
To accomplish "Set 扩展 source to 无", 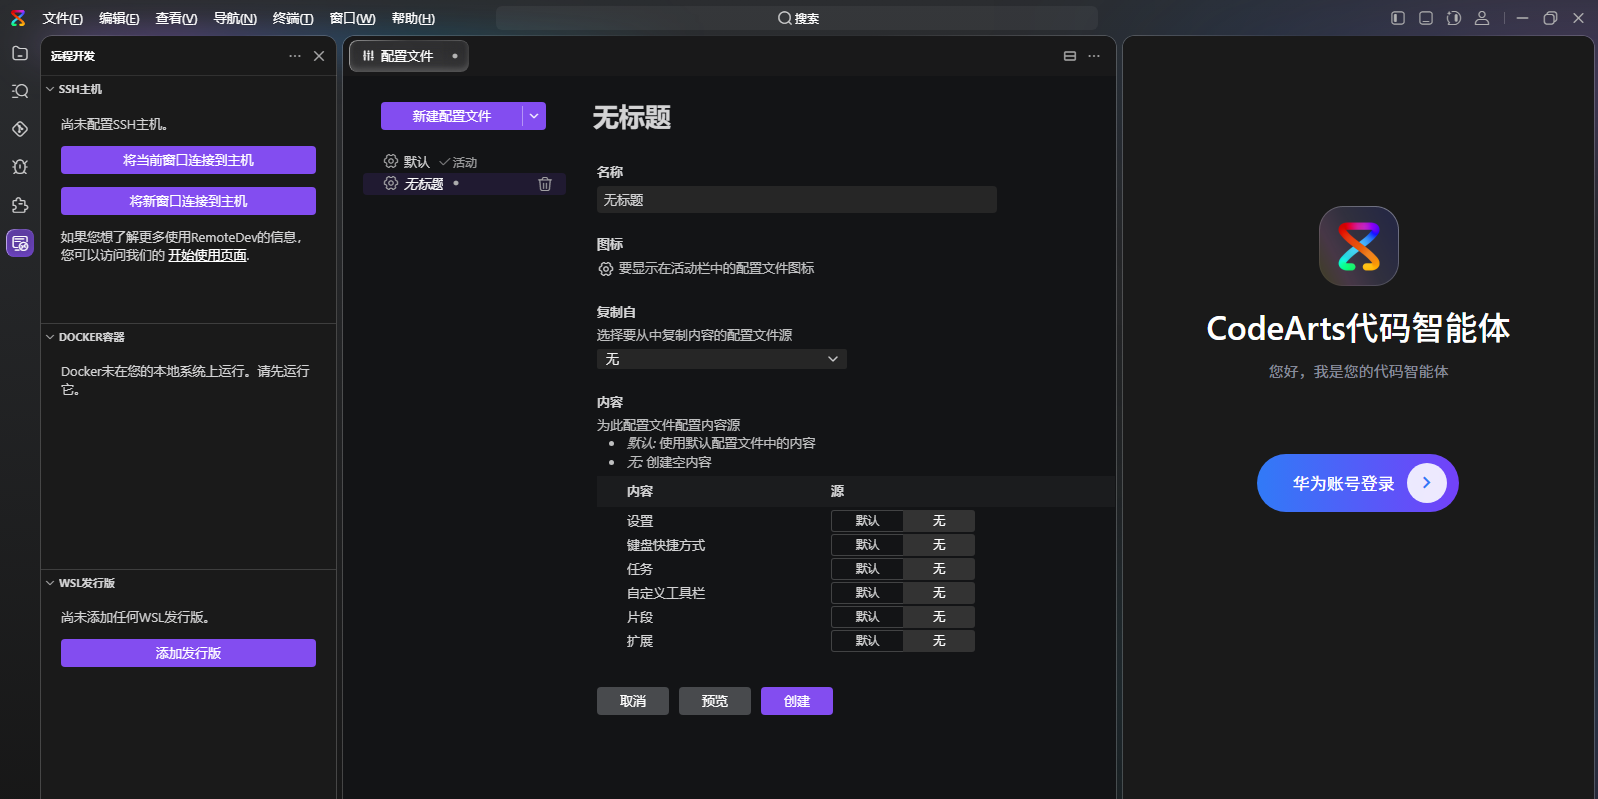I will coord(939,641).
